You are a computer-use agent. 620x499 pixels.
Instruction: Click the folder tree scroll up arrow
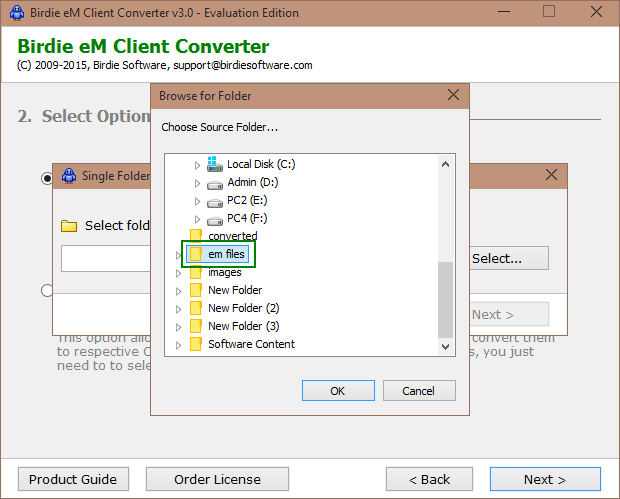coord(446,164)
